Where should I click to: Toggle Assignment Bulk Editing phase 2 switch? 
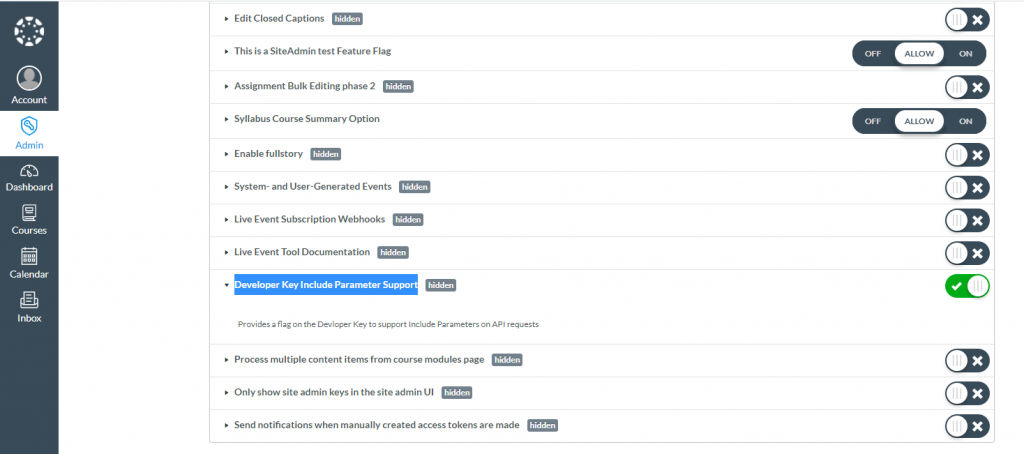point(967,87)
